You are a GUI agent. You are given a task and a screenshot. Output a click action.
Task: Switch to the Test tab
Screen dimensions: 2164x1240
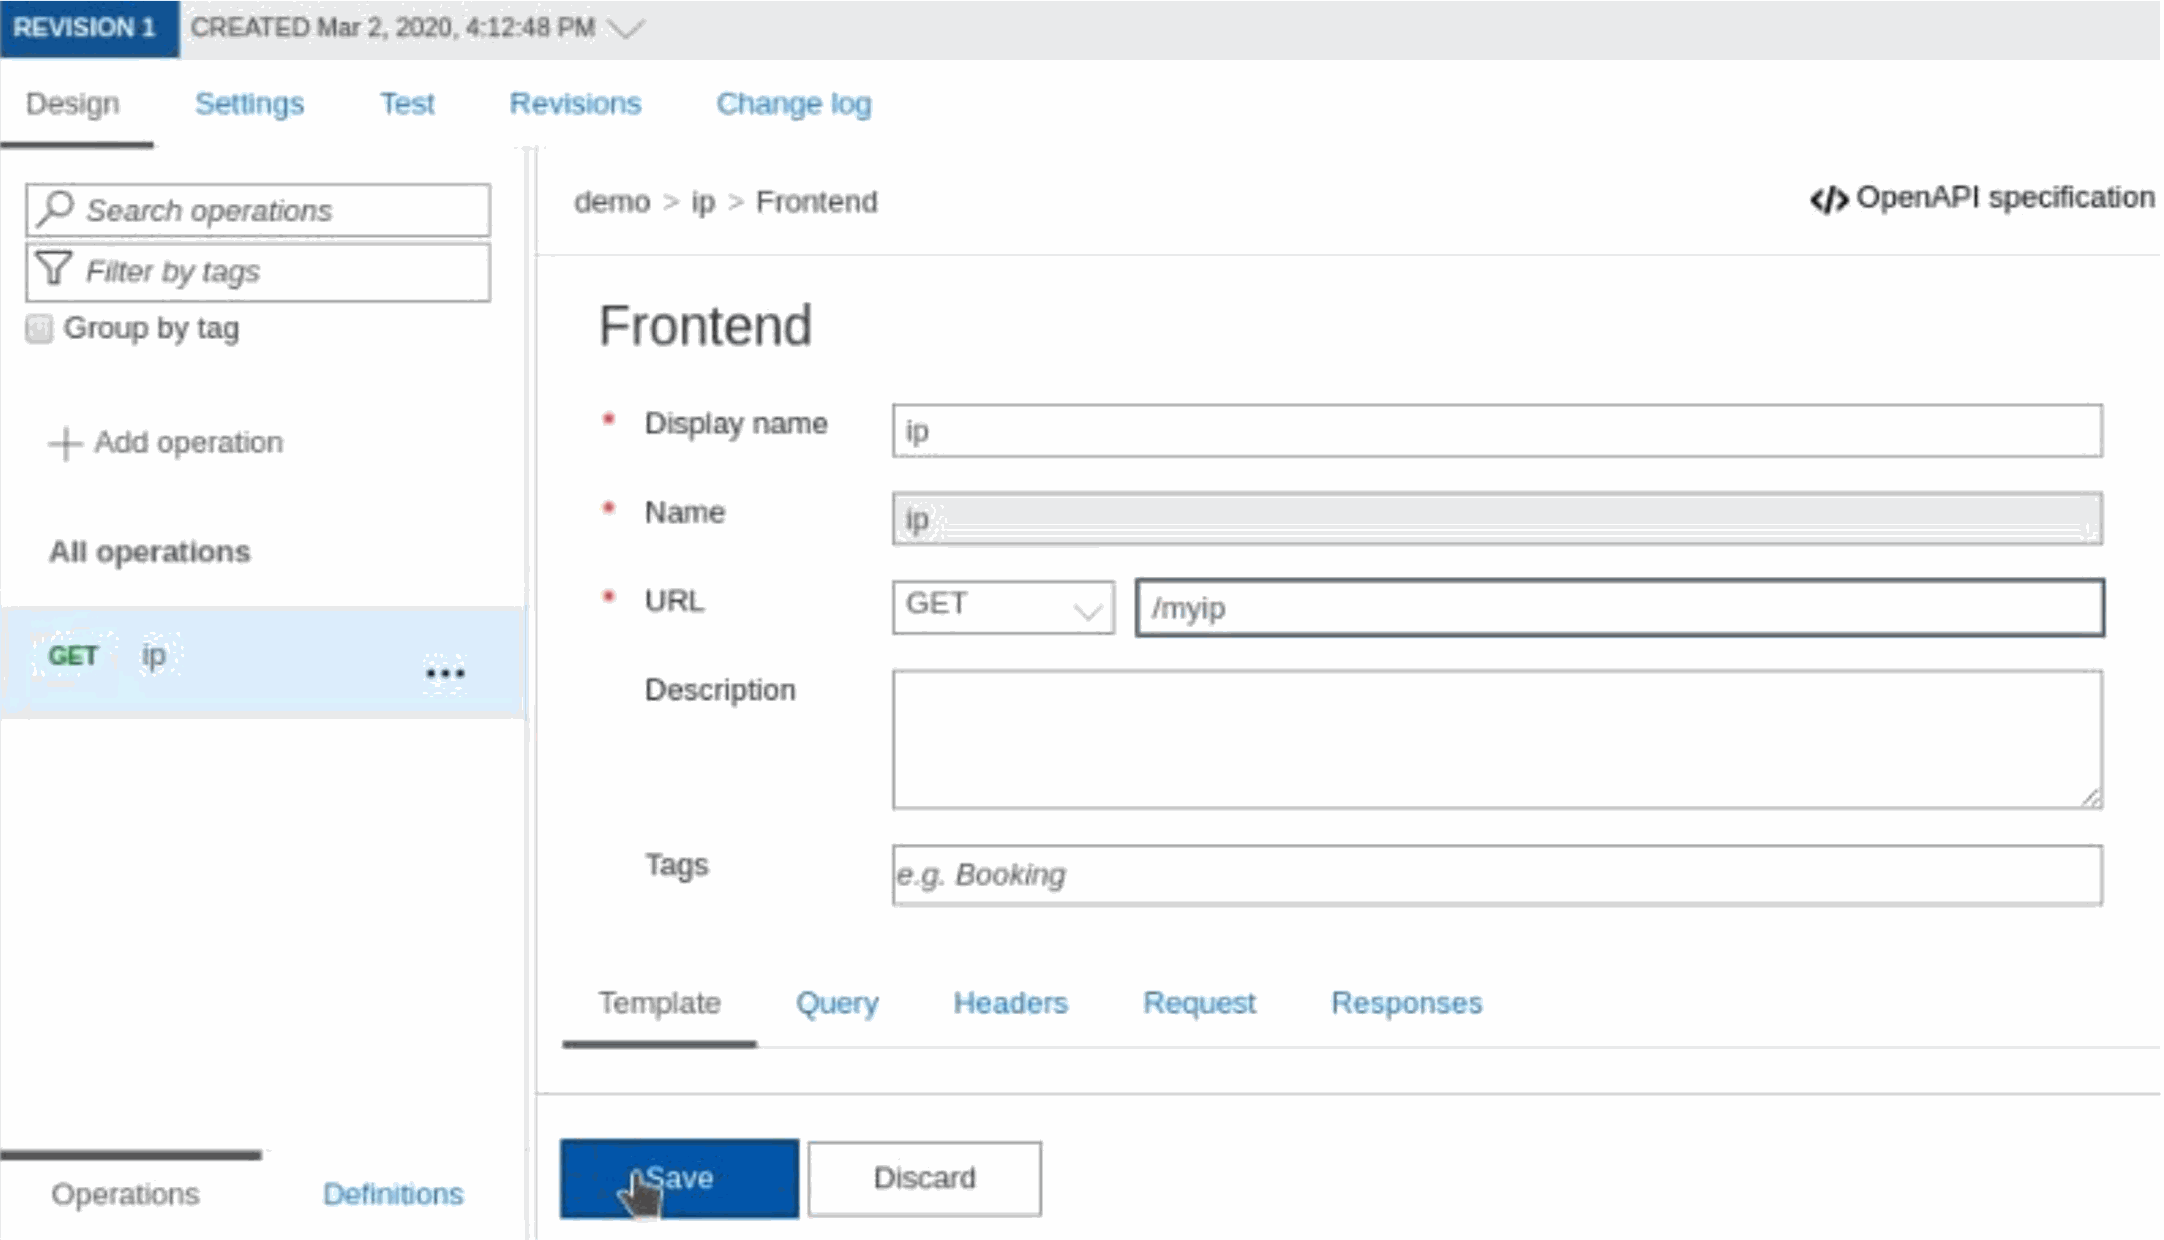click(x=407, y=103)
